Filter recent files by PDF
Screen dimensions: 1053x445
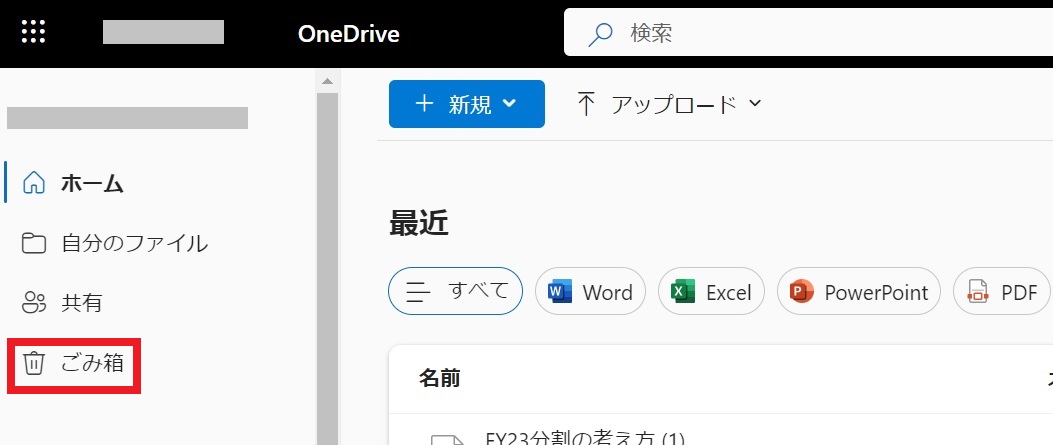[1001, 291]
